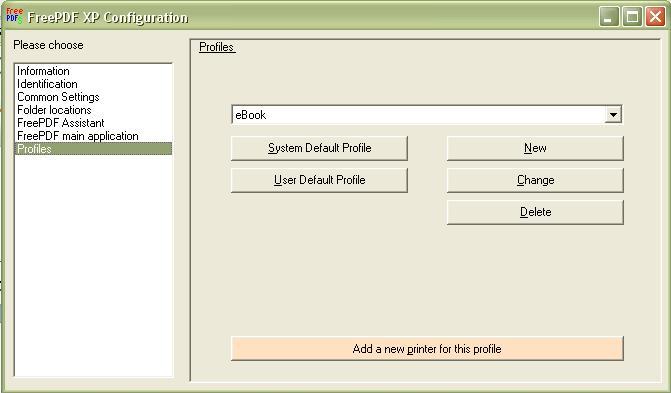Select Information in the list
Image resolution: width=671 pixels, height=393 pixels.
click(93, 71)
